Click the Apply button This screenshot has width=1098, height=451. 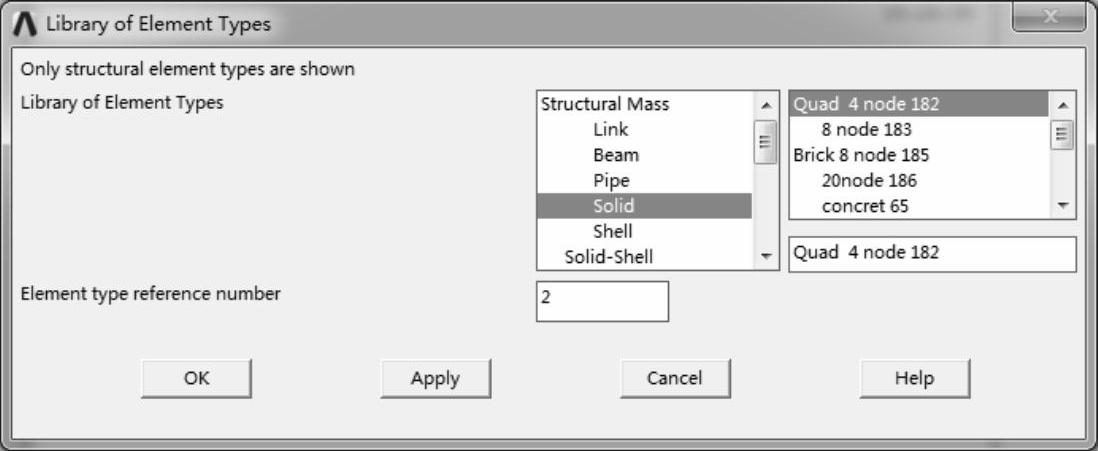(435, 378)
